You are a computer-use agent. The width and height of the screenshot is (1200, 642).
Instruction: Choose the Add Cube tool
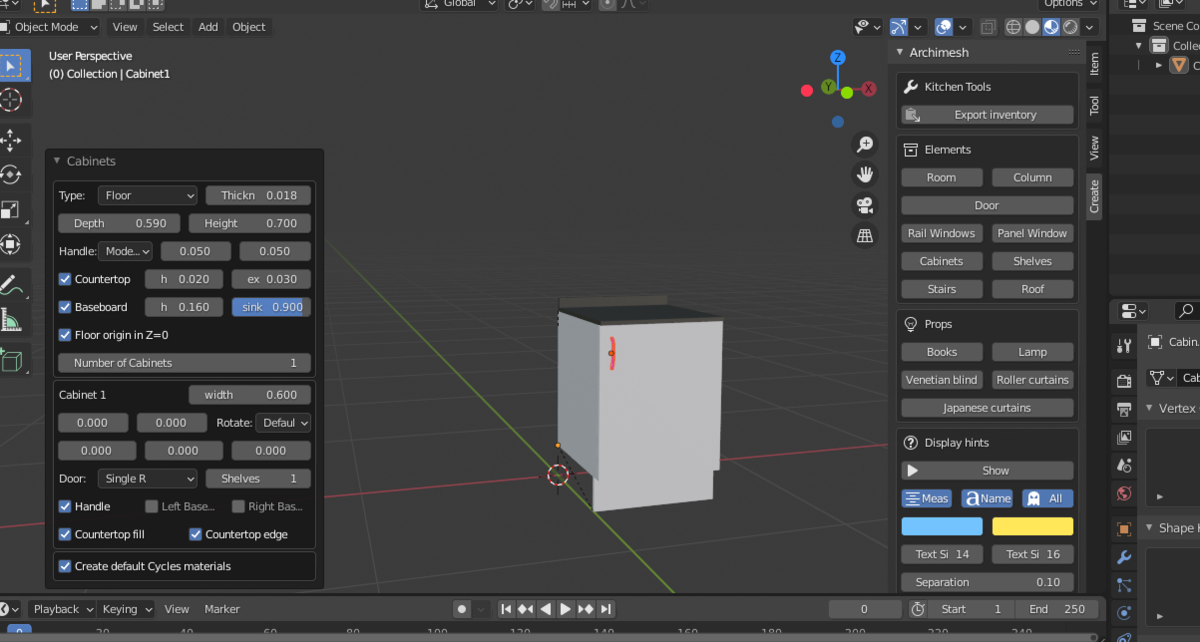click(x=11, y=361)
